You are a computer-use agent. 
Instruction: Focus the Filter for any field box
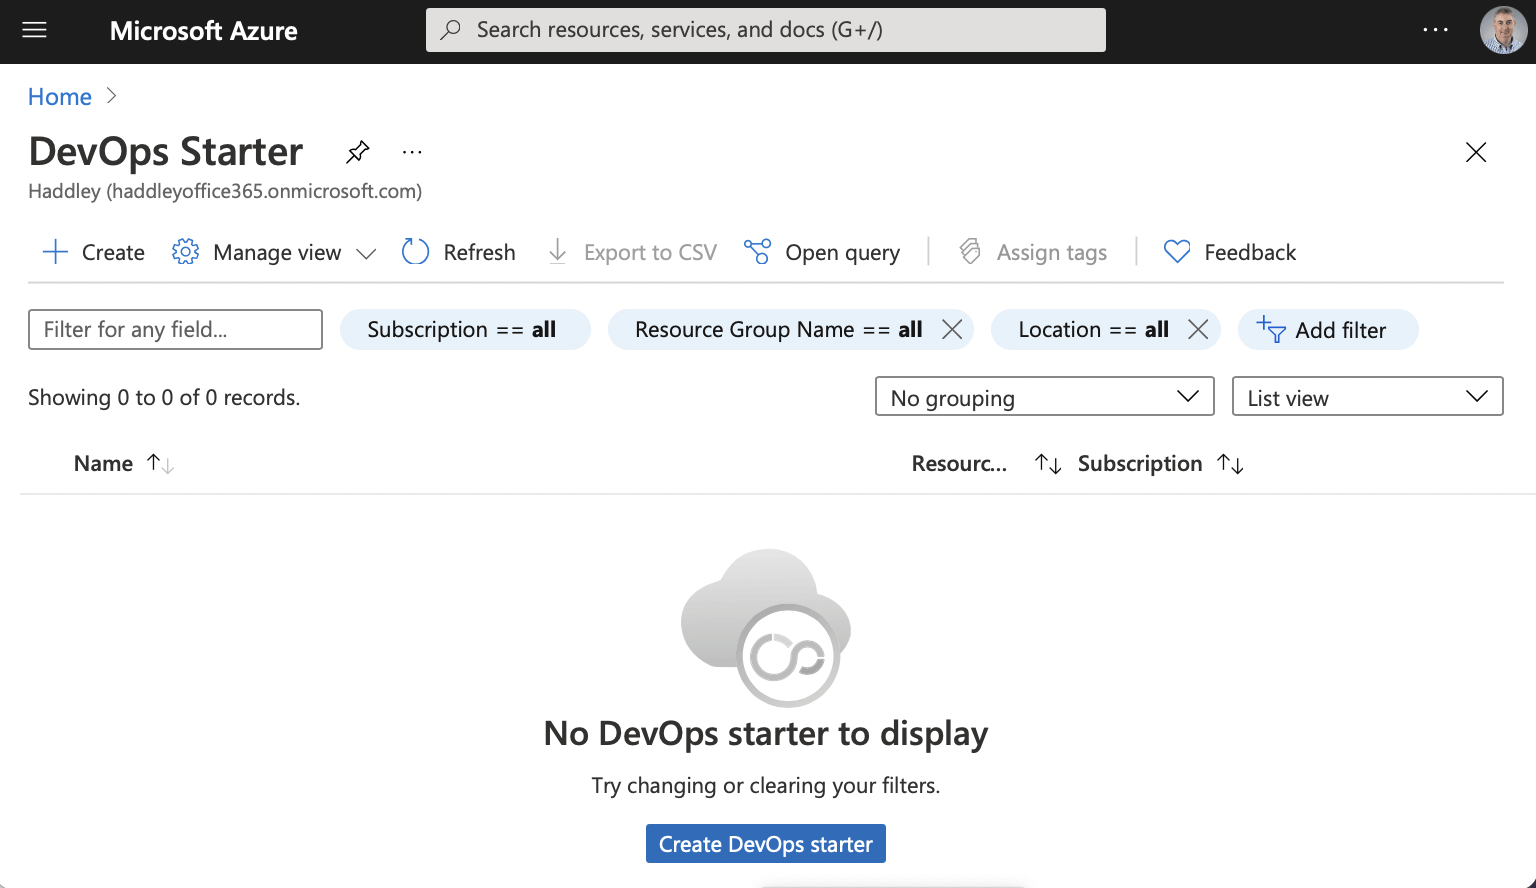[x=175, y=330]
